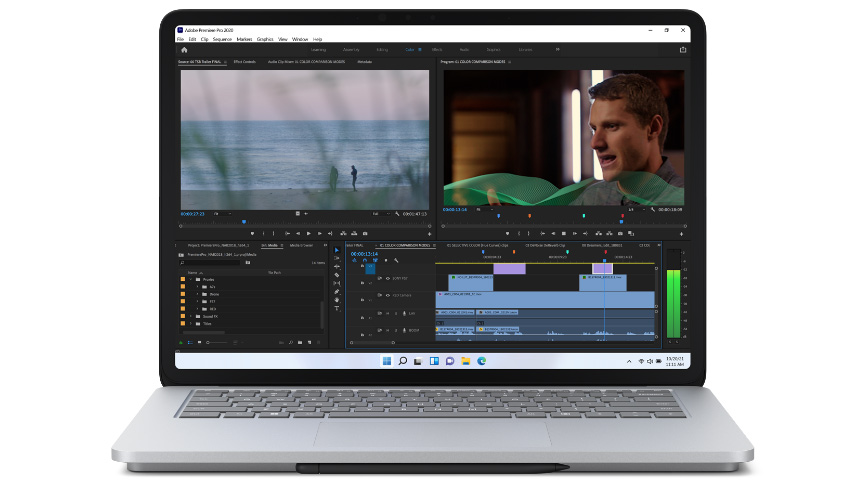Select the Track Select Forward tool
Image resolution: width=864 pixels, height=490 pixels.
(x=337, y=259)
